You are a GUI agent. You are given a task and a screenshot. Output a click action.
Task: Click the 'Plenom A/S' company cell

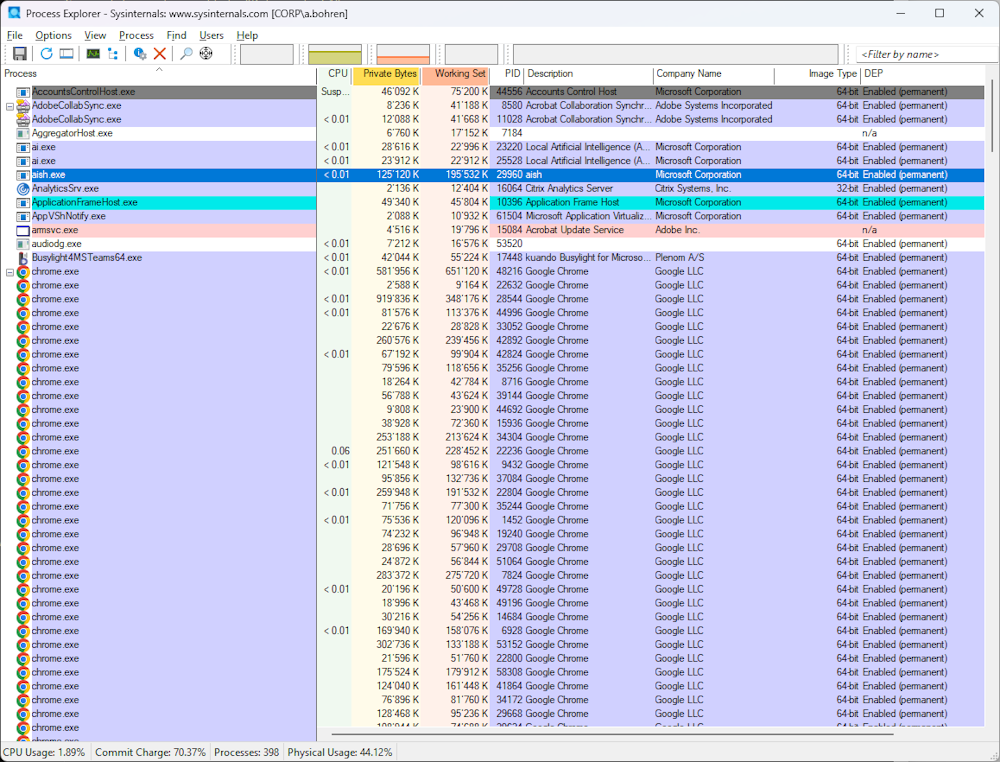680,258
